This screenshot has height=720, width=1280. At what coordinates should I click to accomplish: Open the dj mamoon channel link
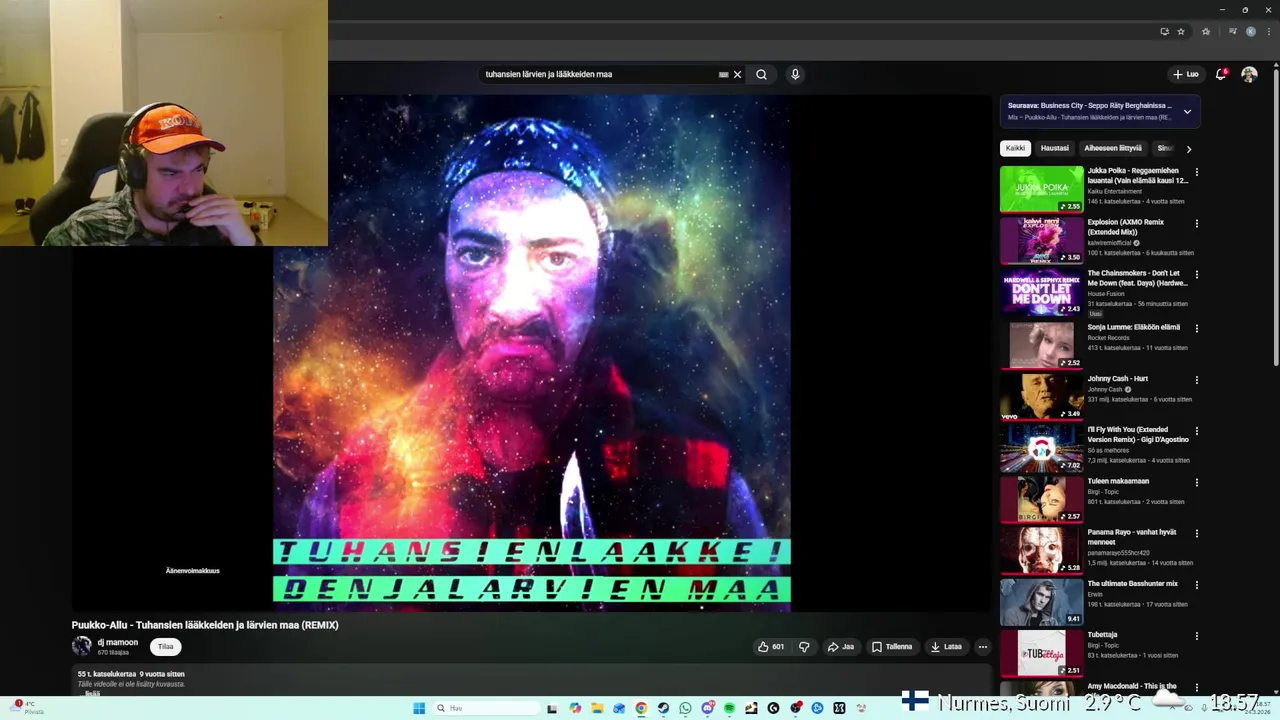118,642
